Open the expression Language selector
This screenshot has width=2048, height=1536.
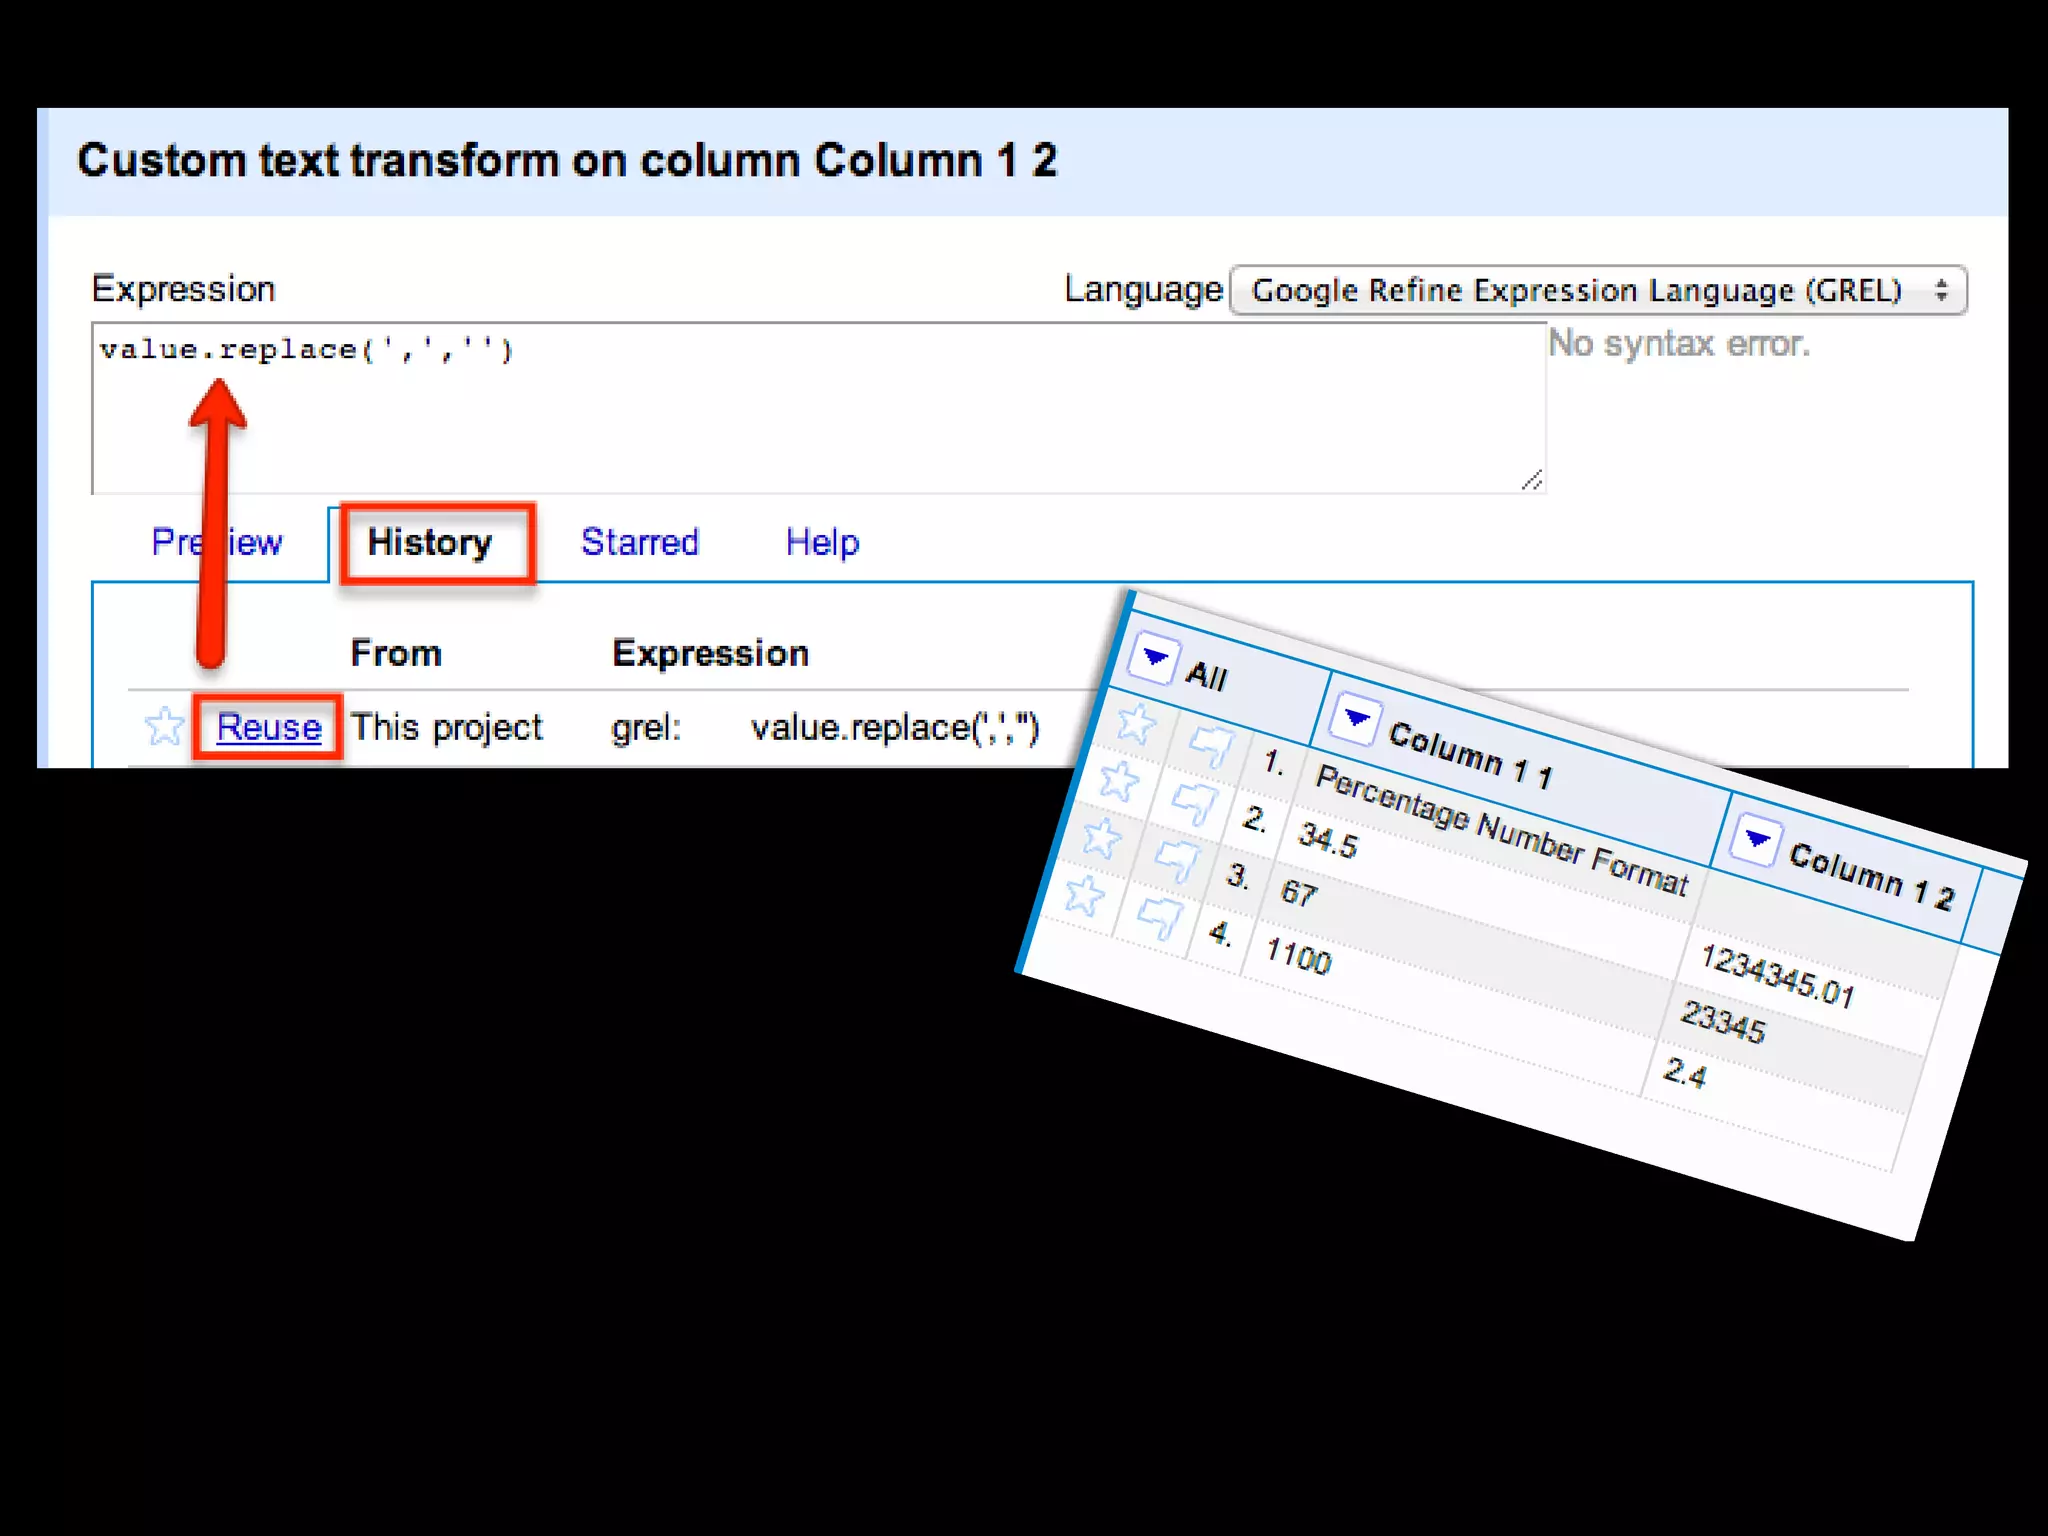pyautogui.click(x=1597, y=291)
